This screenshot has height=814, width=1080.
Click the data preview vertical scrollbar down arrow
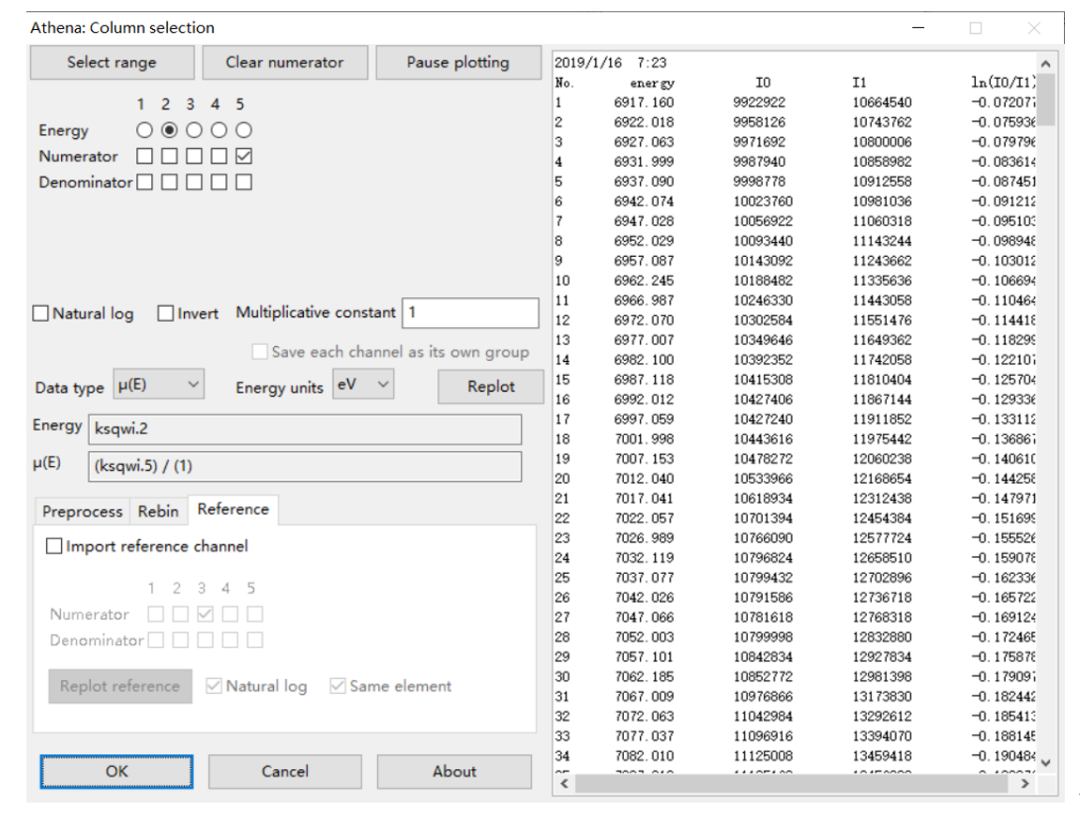point(1047,763)
